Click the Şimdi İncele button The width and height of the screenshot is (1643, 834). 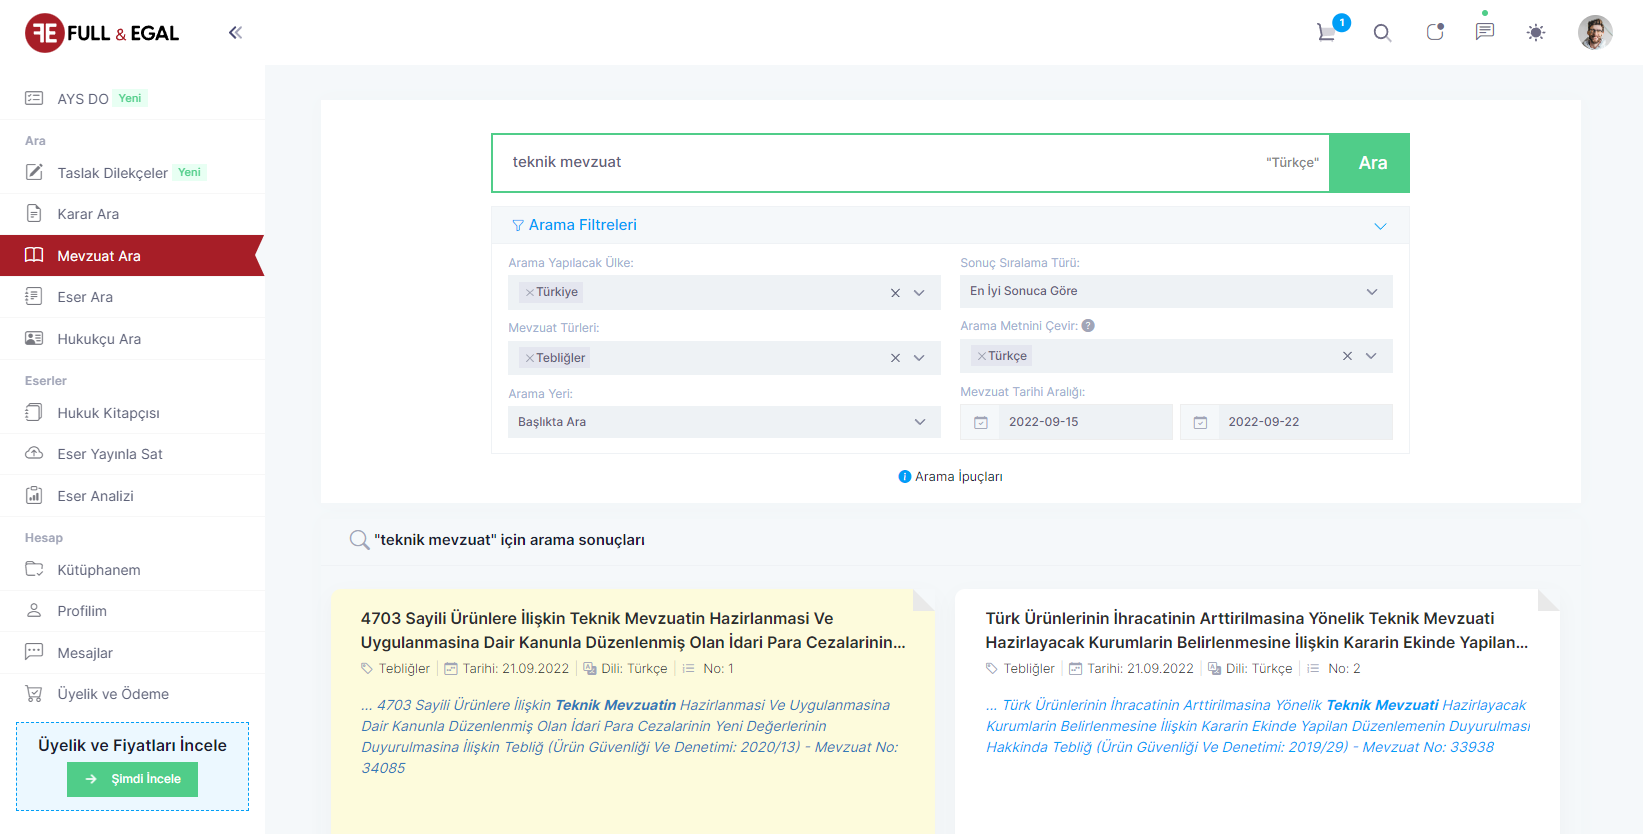132,779
